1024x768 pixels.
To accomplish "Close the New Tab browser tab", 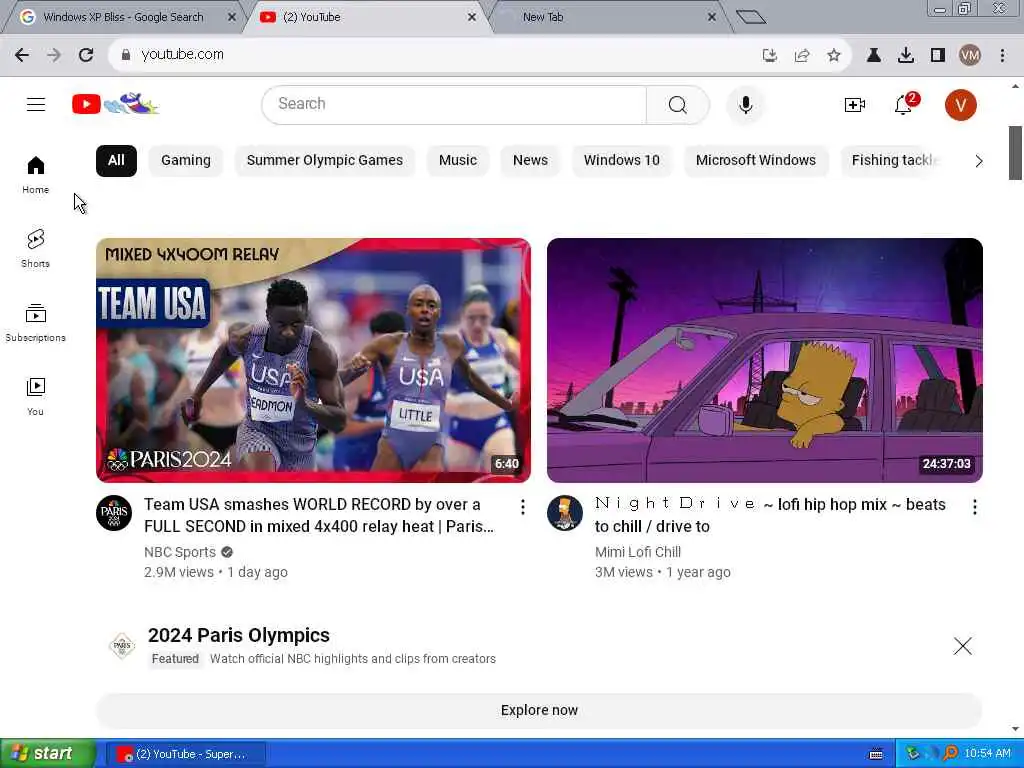I will click(x=712, y=17).
